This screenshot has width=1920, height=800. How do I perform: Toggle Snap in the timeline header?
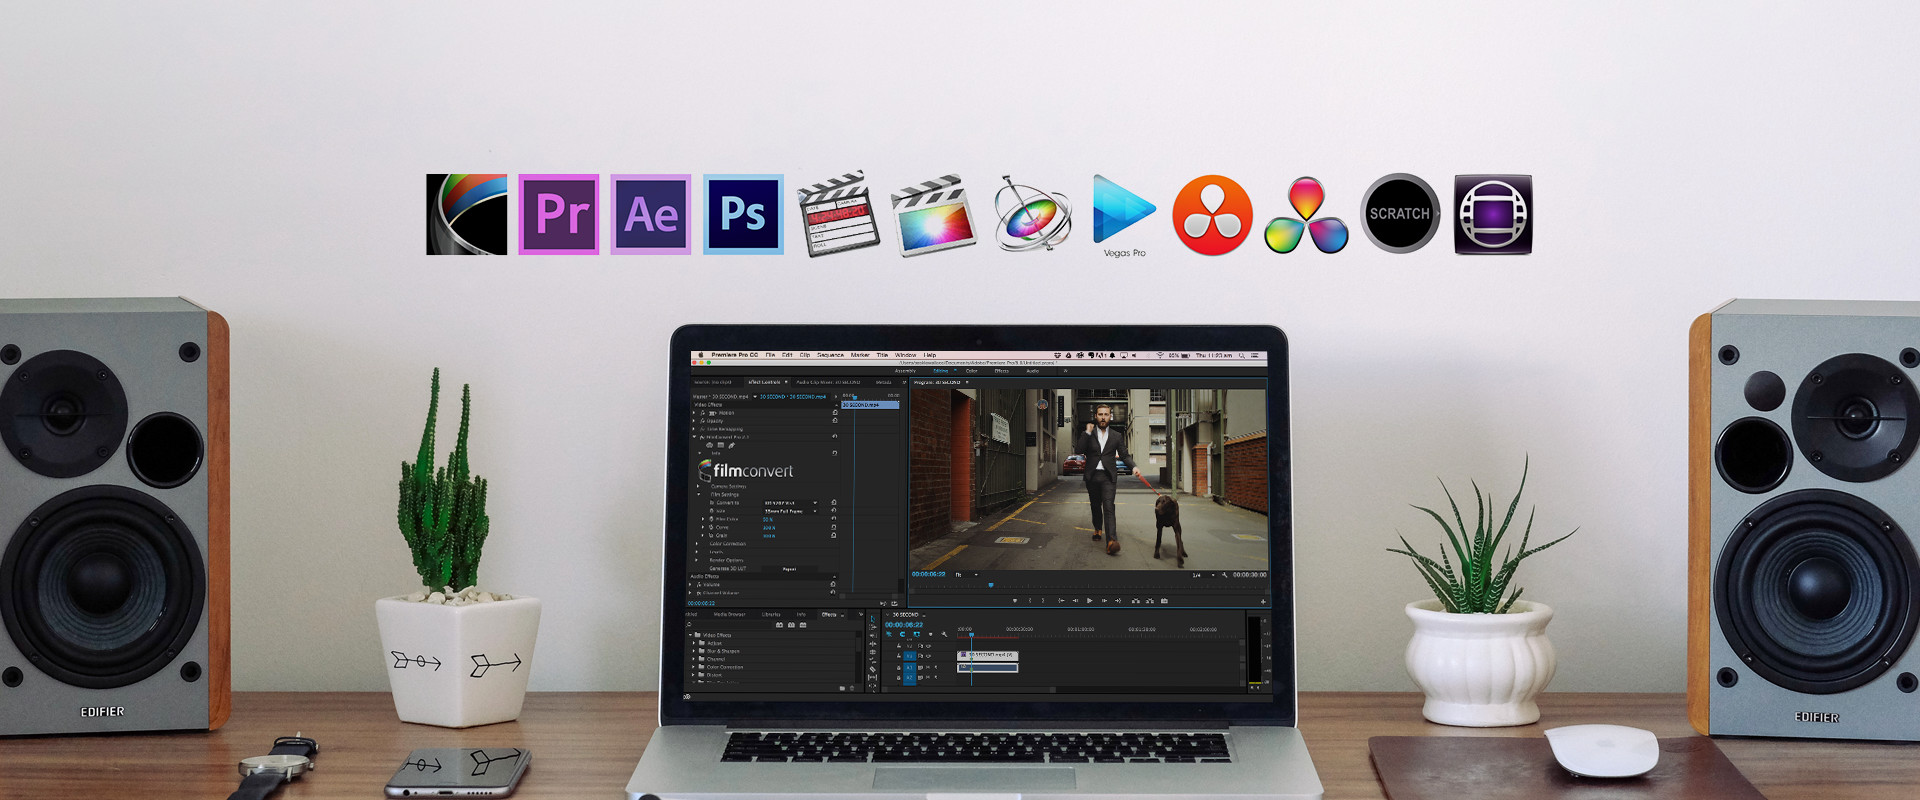point(902,634)
